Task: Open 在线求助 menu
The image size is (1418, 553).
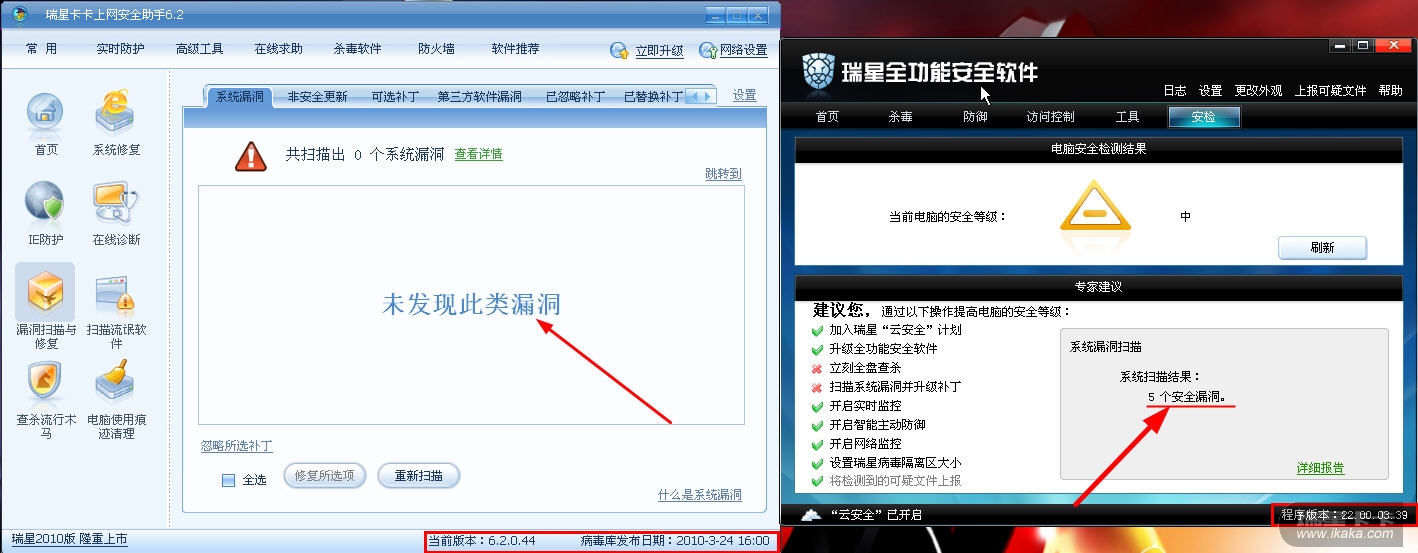Action: (278, 49)
